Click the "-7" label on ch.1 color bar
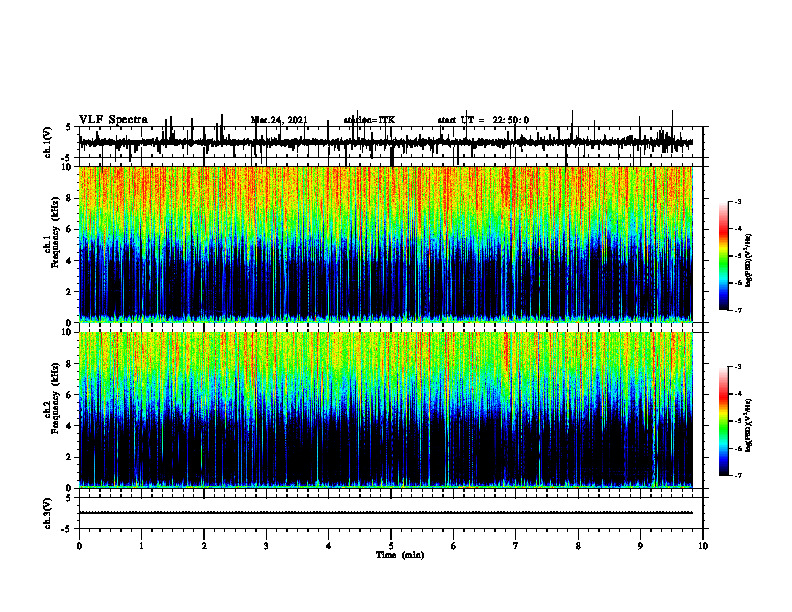792x612 pixels. click(737, 310)
